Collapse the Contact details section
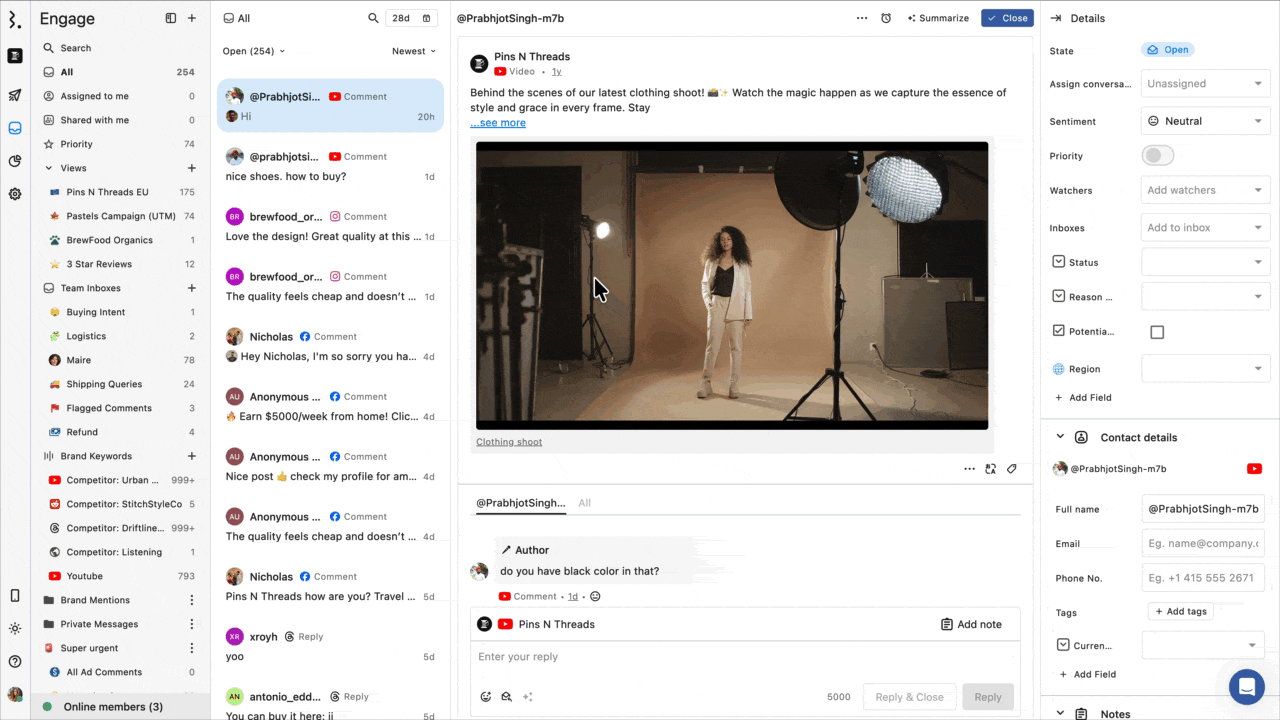This screenshot has width=1280, height=720. pyautogui.click(x=1059, y=437)
